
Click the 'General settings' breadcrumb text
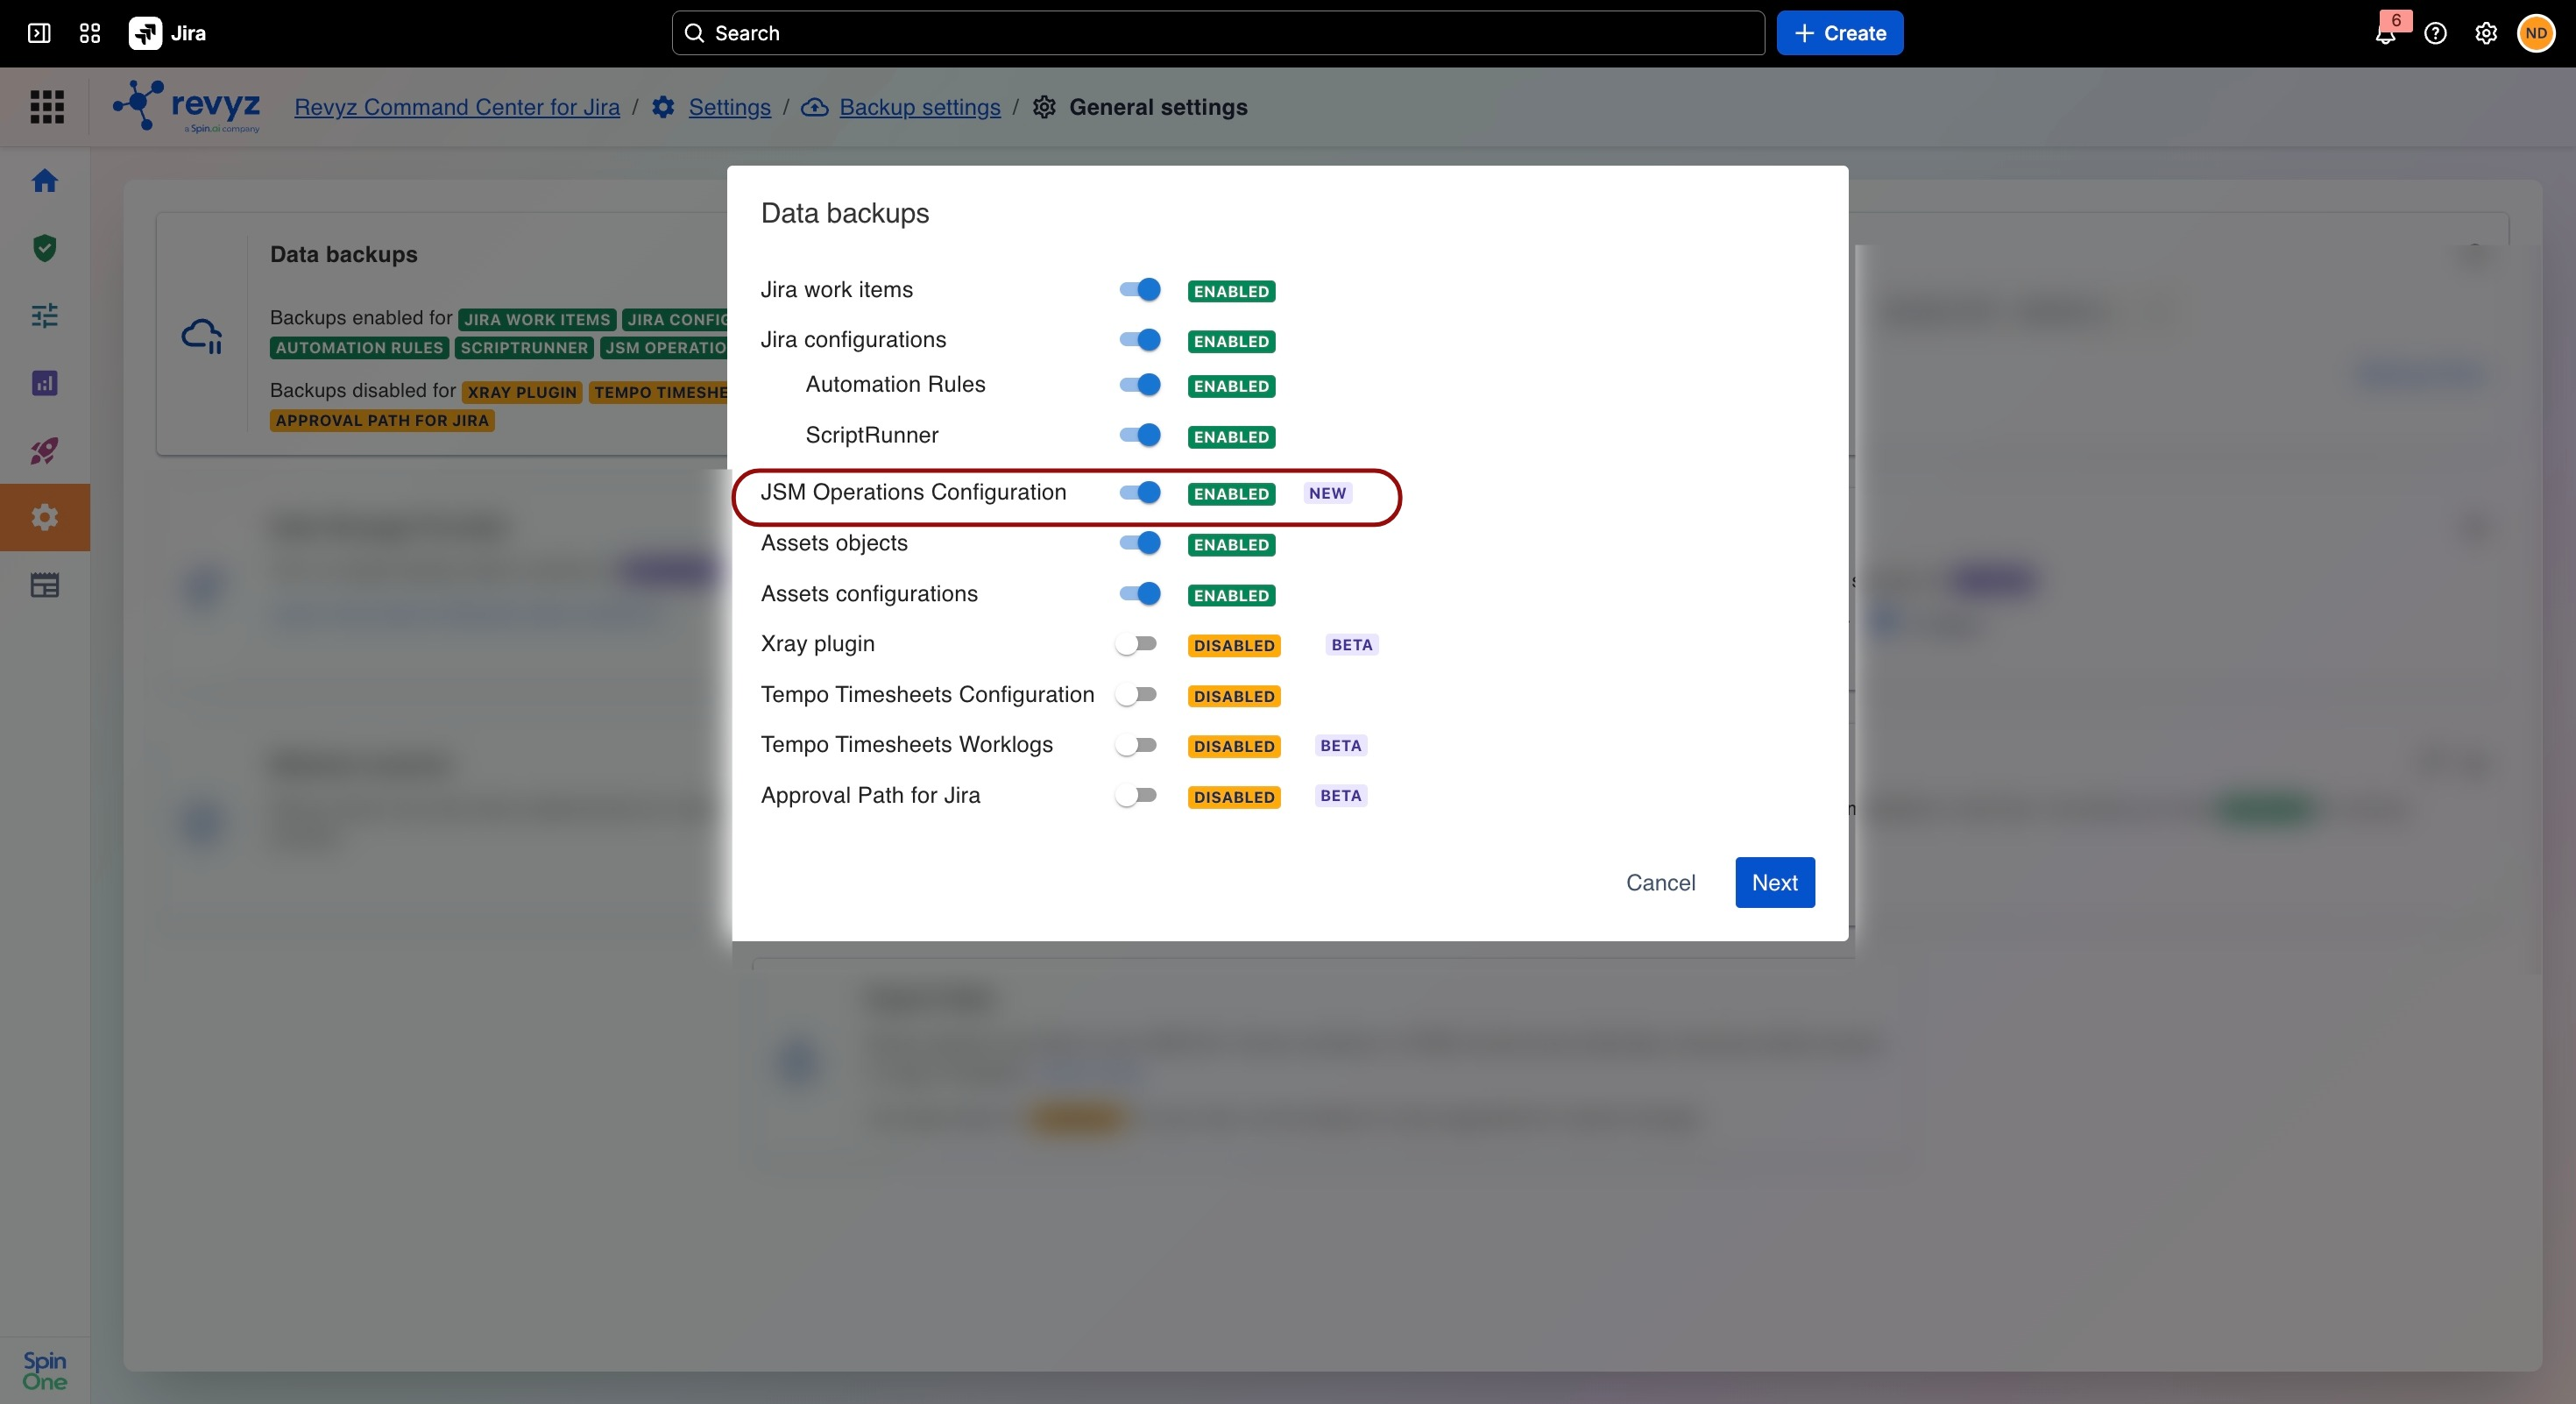[1158, 107]
